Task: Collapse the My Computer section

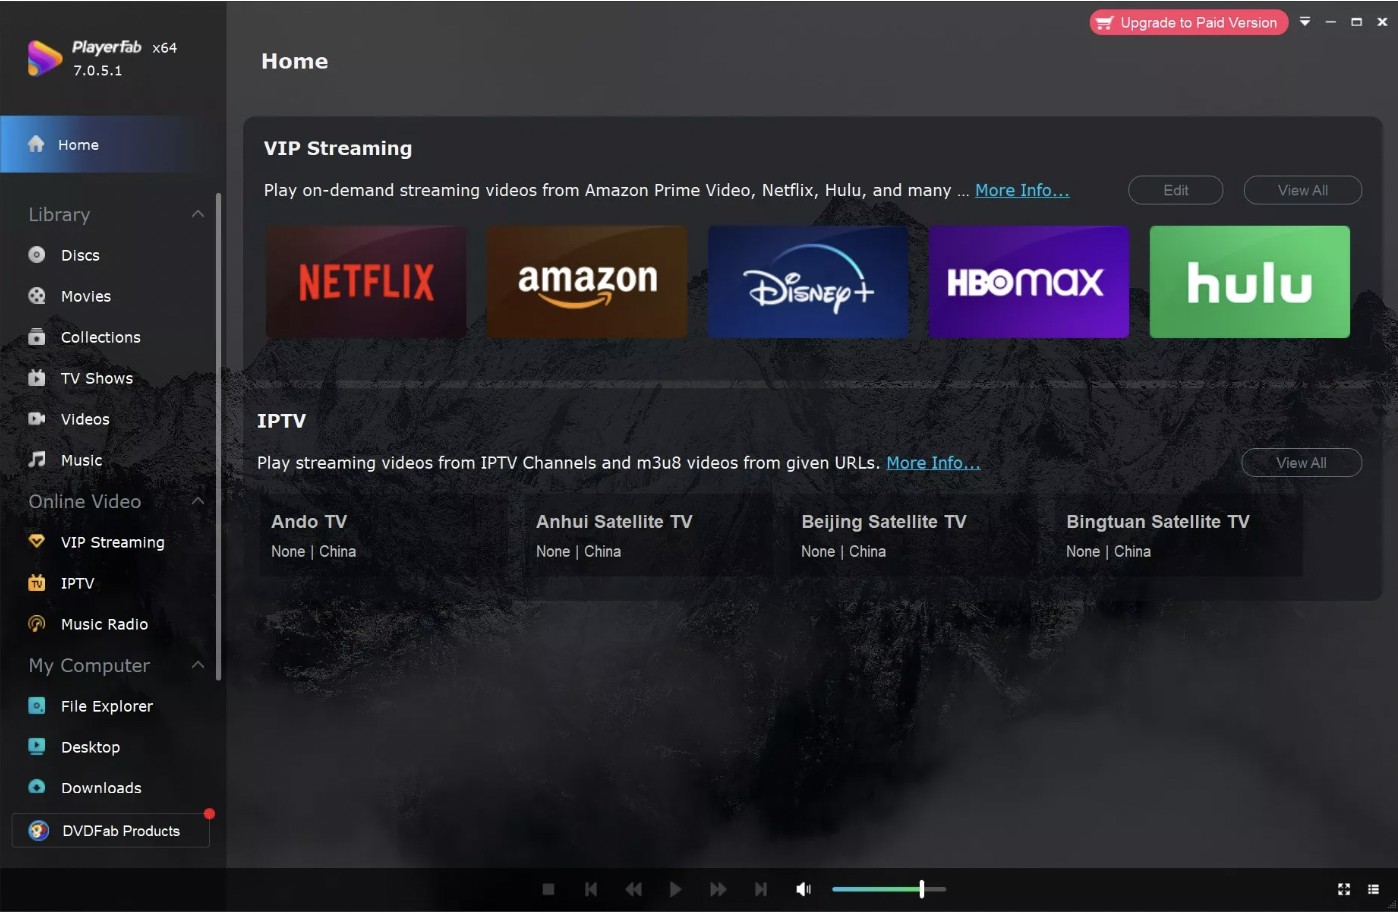Action: point(198,665)
